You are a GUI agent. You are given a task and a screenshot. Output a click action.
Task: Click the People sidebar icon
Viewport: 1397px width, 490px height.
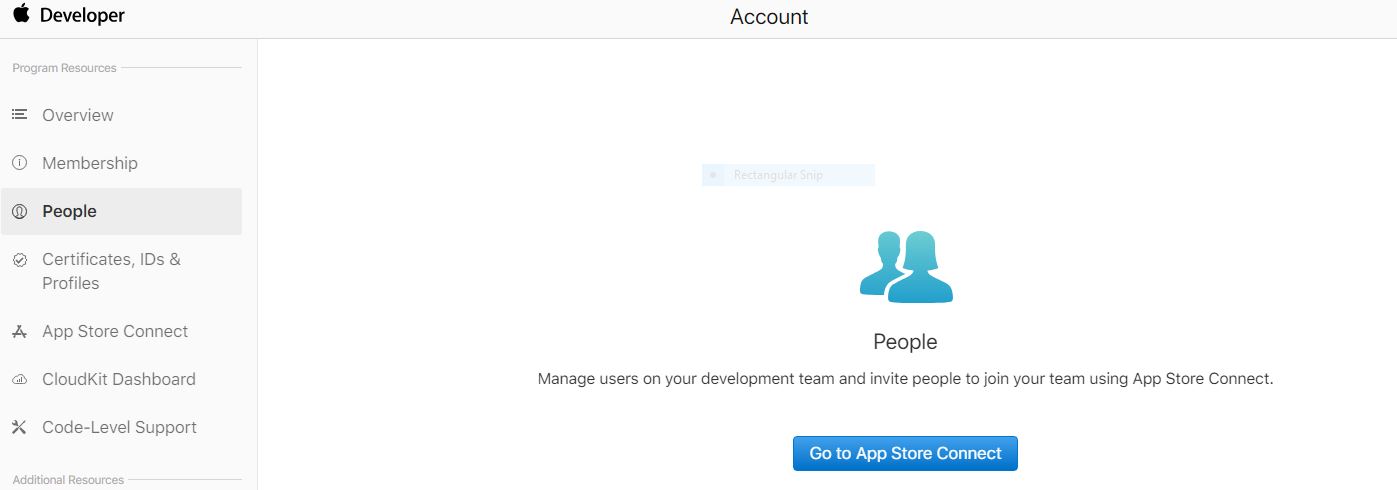tap(19, 211)
